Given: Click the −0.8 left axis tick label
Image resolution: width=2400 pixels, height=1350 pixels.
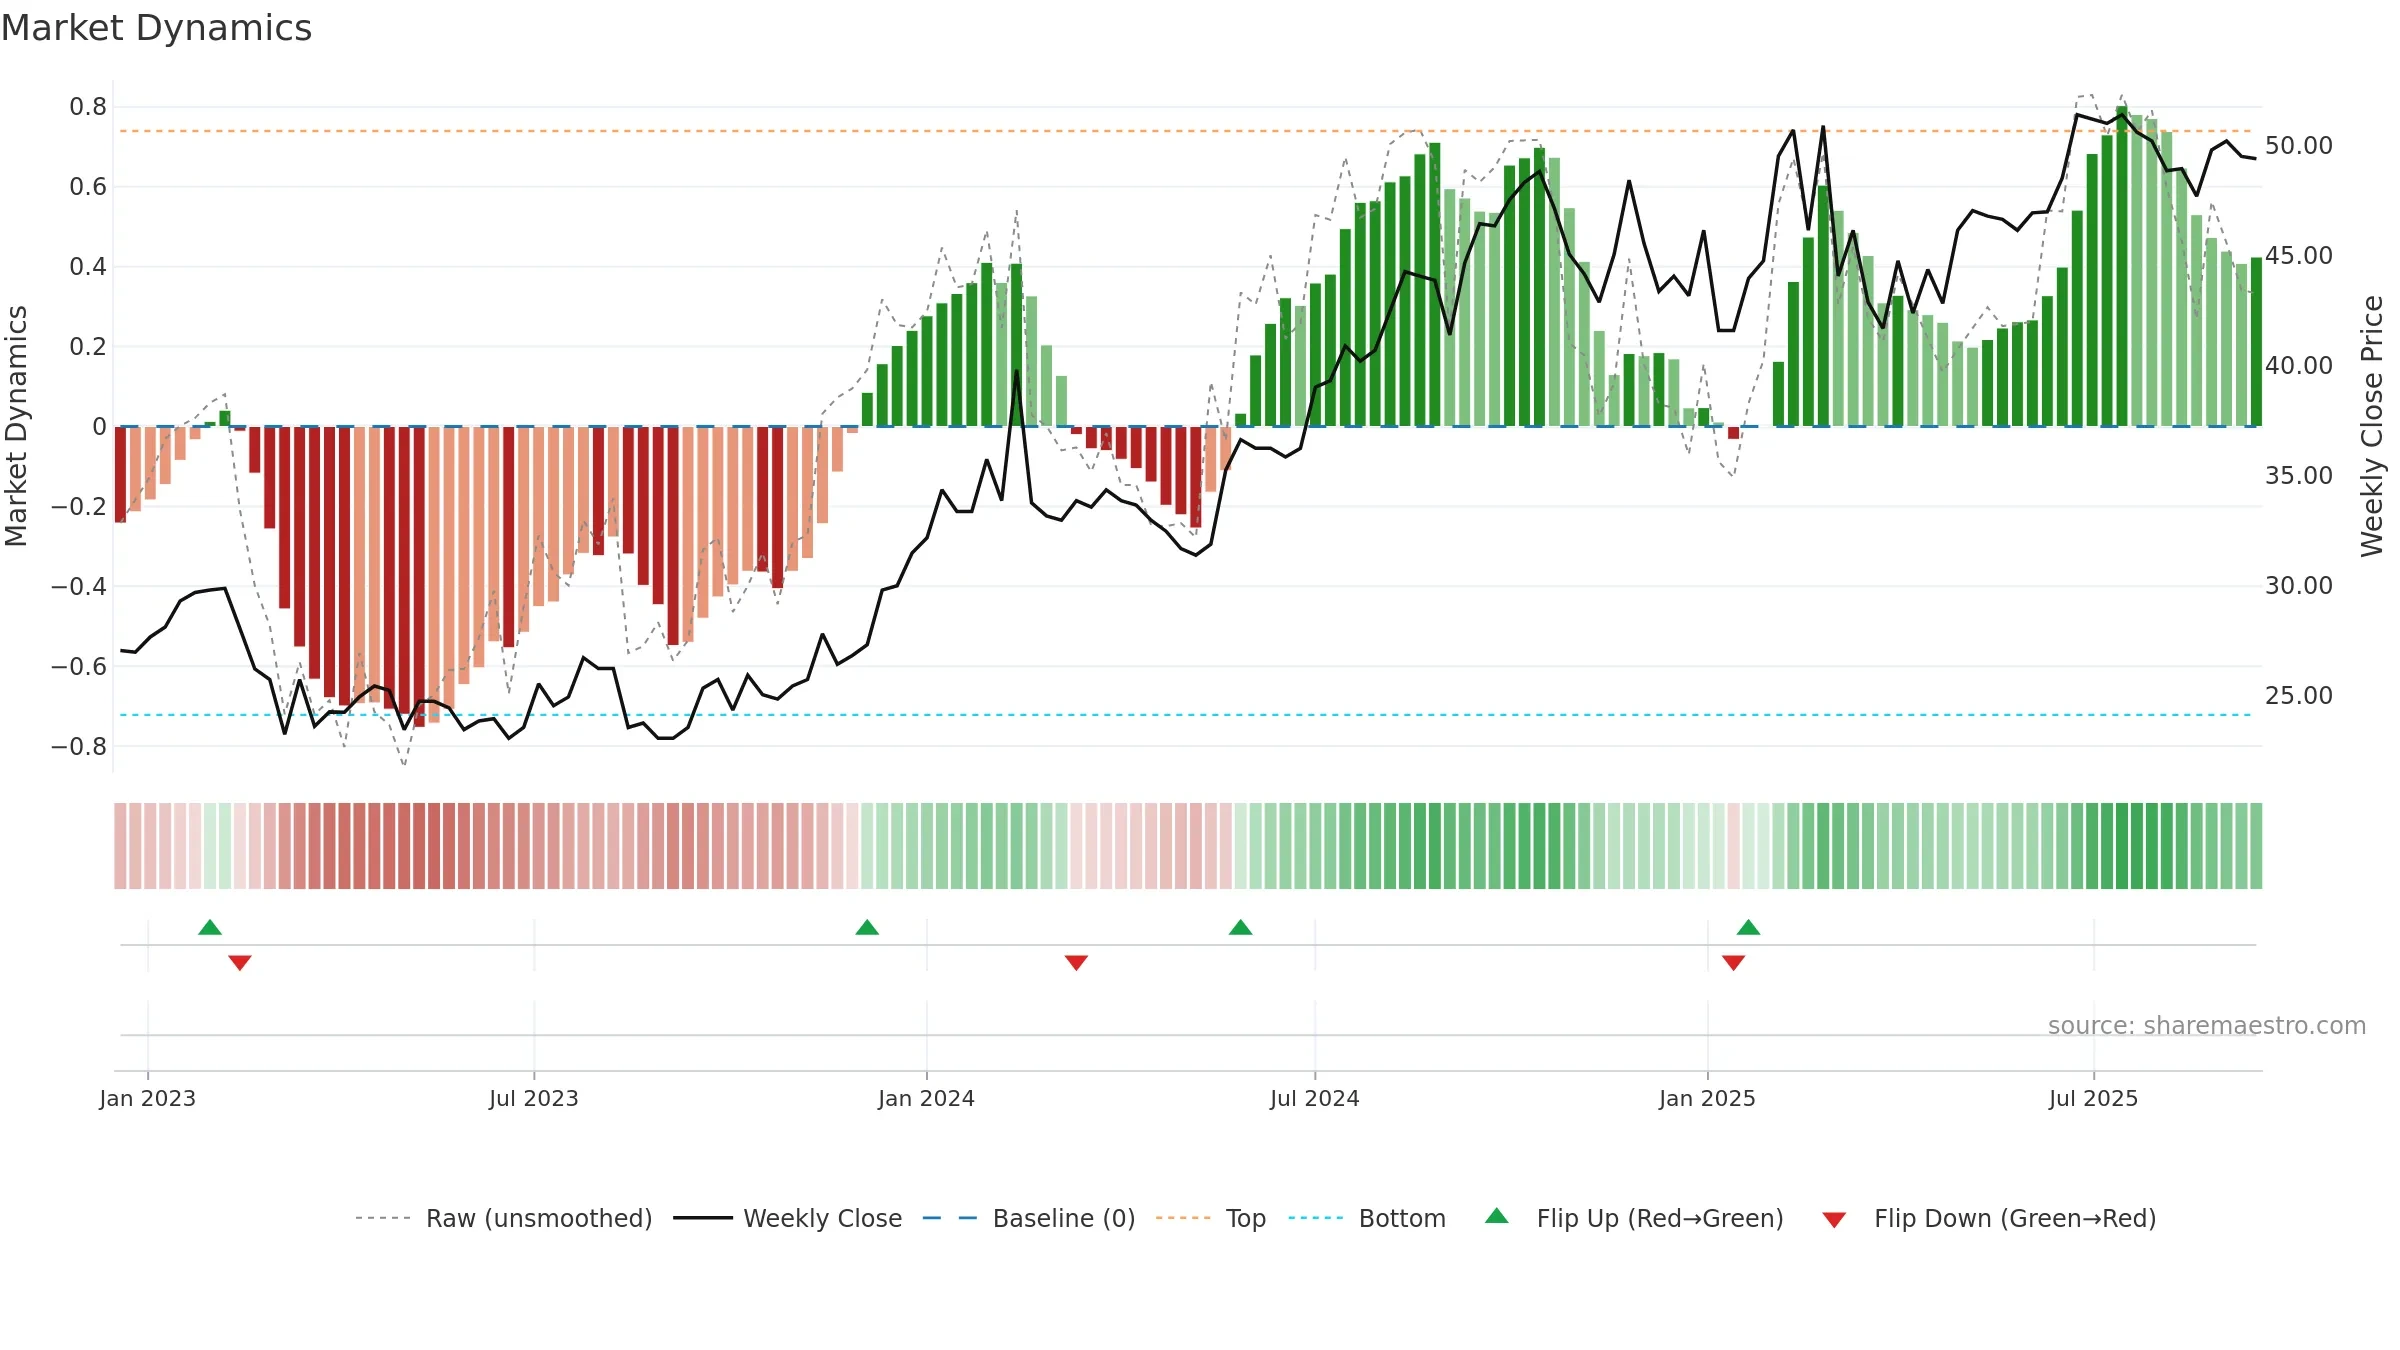Looking at the screenshot, I should pos(79,747).
